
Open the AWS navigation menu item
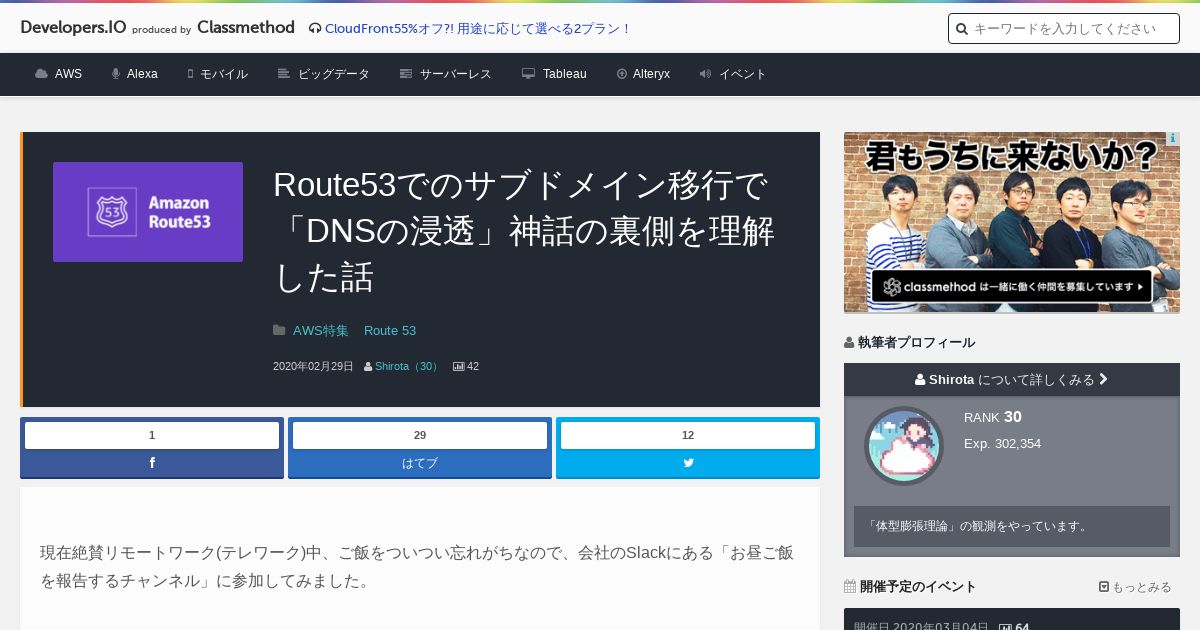(68, 74)
